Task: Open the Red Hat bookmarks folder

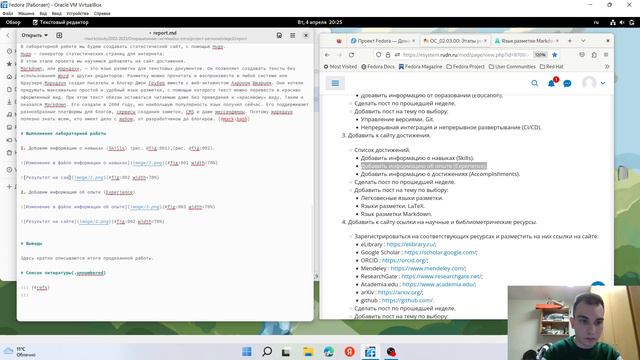Action: (x=551, y=67)
